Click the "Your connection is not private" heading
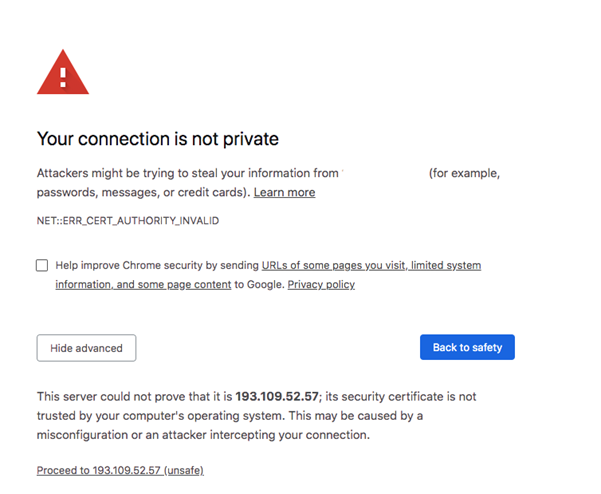The height and width of the screenshot is (494, 601). point(158,139)
